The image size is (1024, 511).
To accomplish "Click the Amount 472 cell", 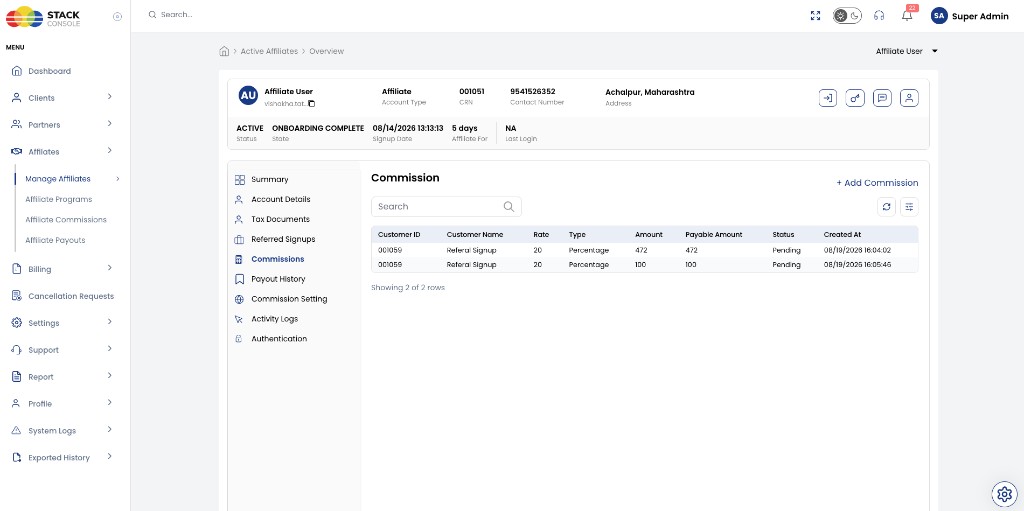I will click(x=641, y=250).
